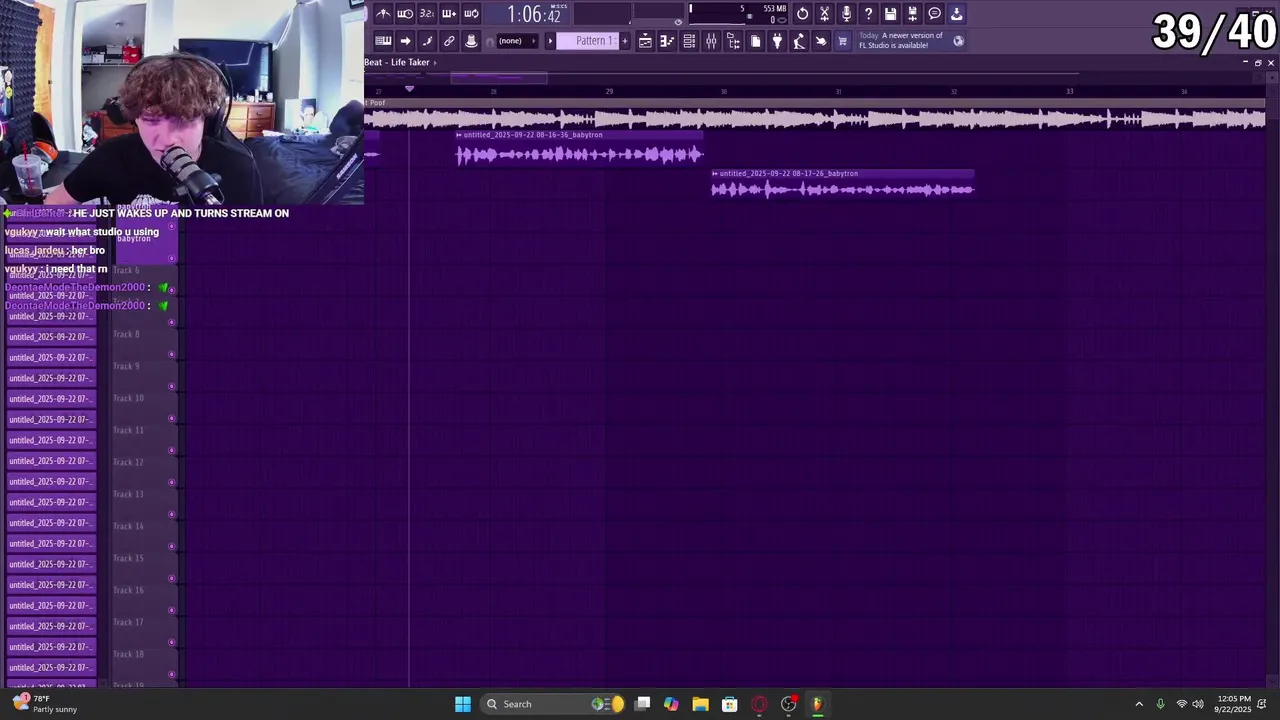1280x720 pixels.
Task: Click the playhead marker on the timeline ruler
Action: pos(409,89)
